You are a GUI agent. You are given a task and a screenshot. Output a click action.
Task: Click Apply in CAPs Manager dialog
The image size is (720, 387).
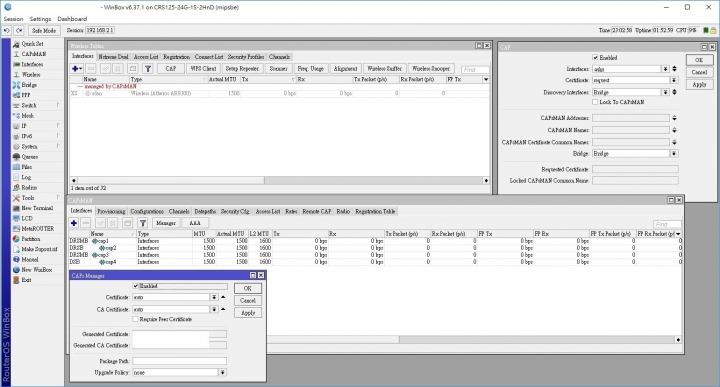pos(248,313)
